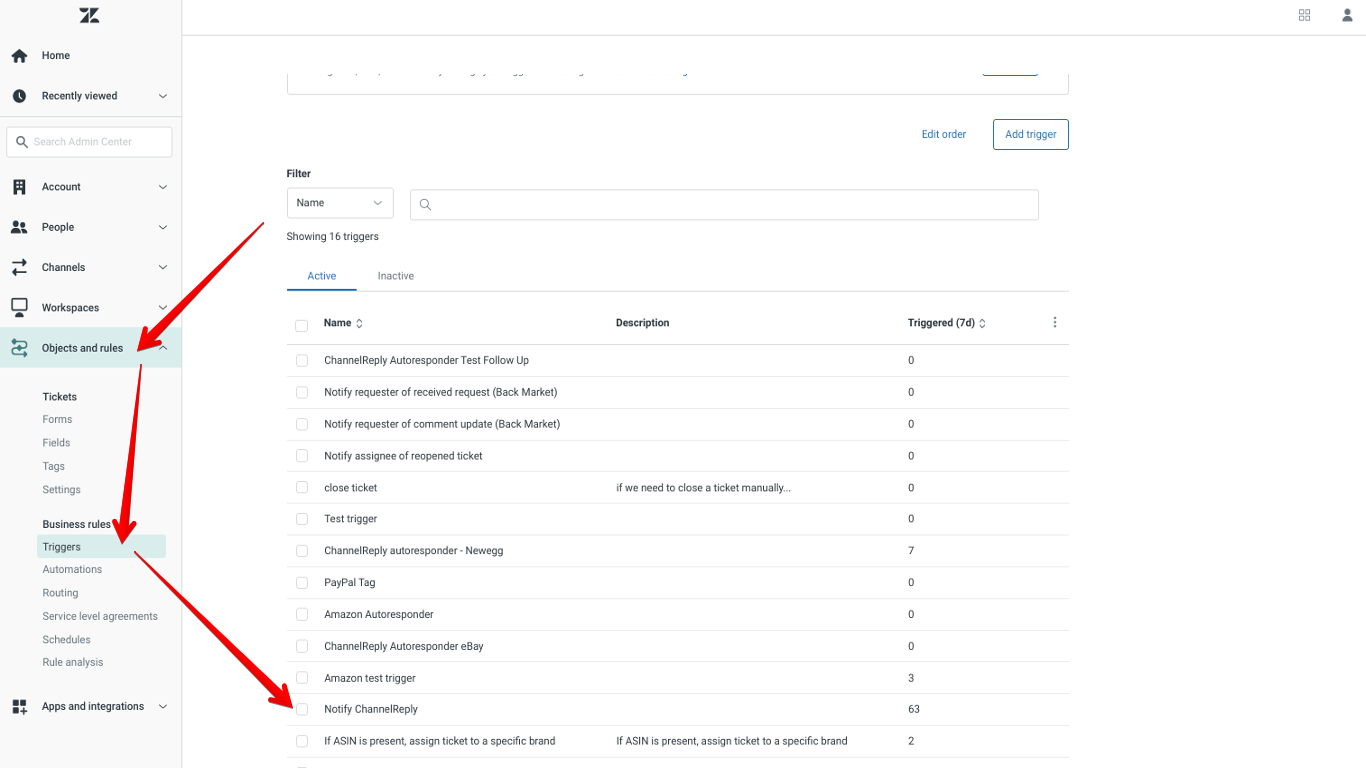Click inside the Search Admin Center field
The width and height of the screenshot is (1366, 768).
click(x=88, y=141)
